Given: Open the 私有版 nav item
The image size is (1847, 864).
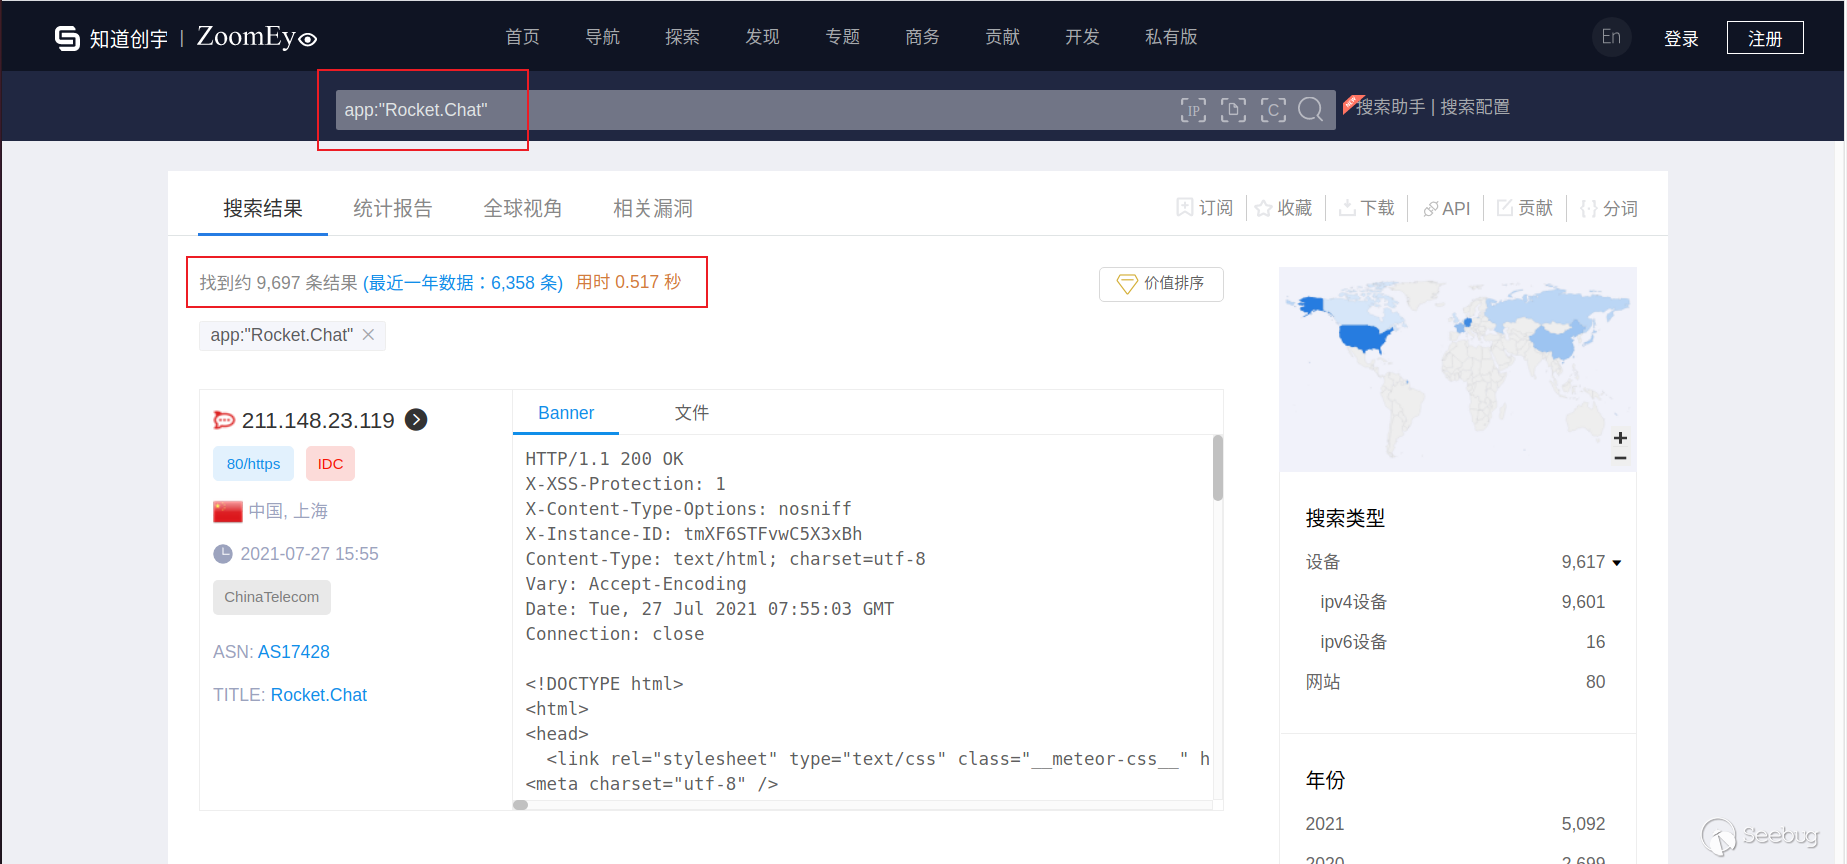Looking at the screenshot, I should point(1171,37).
